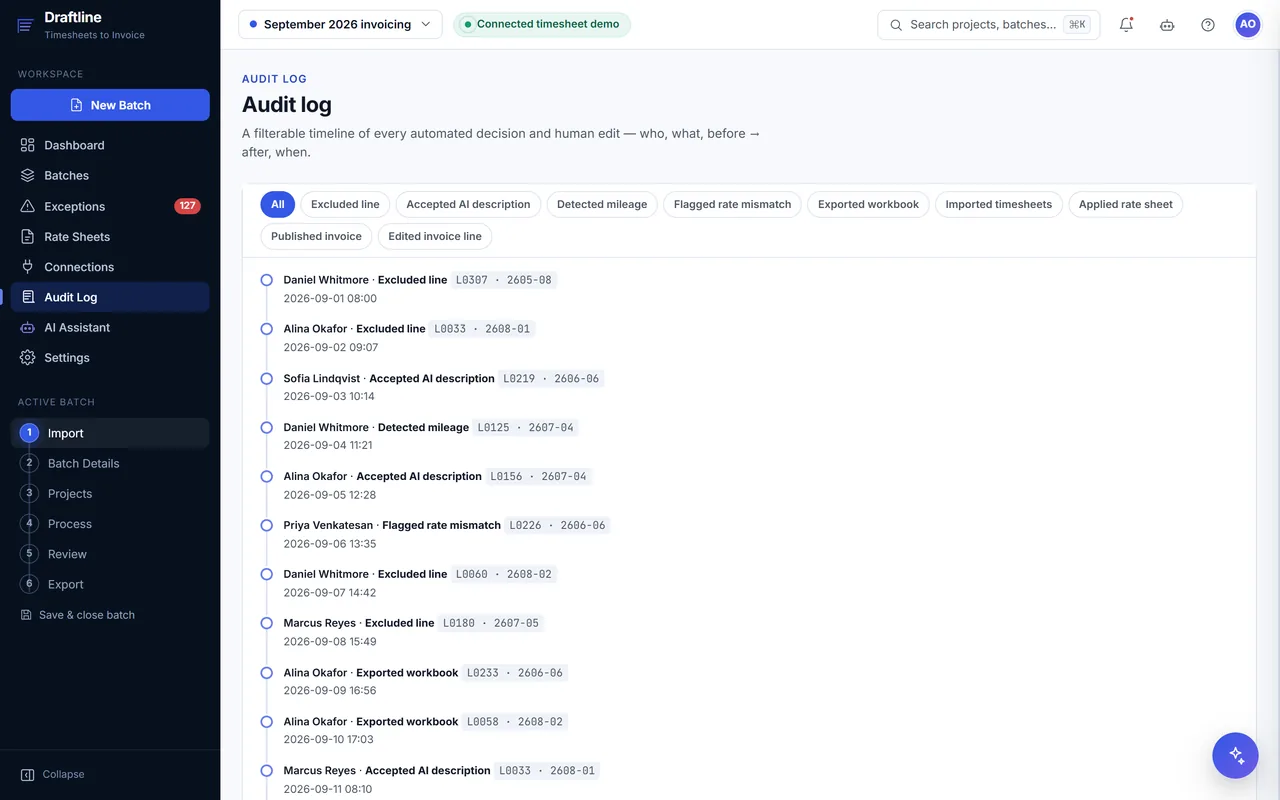Screen dimensions: 1280x800
Task: Click the 127 exceptions count badge
Action: 187,206
